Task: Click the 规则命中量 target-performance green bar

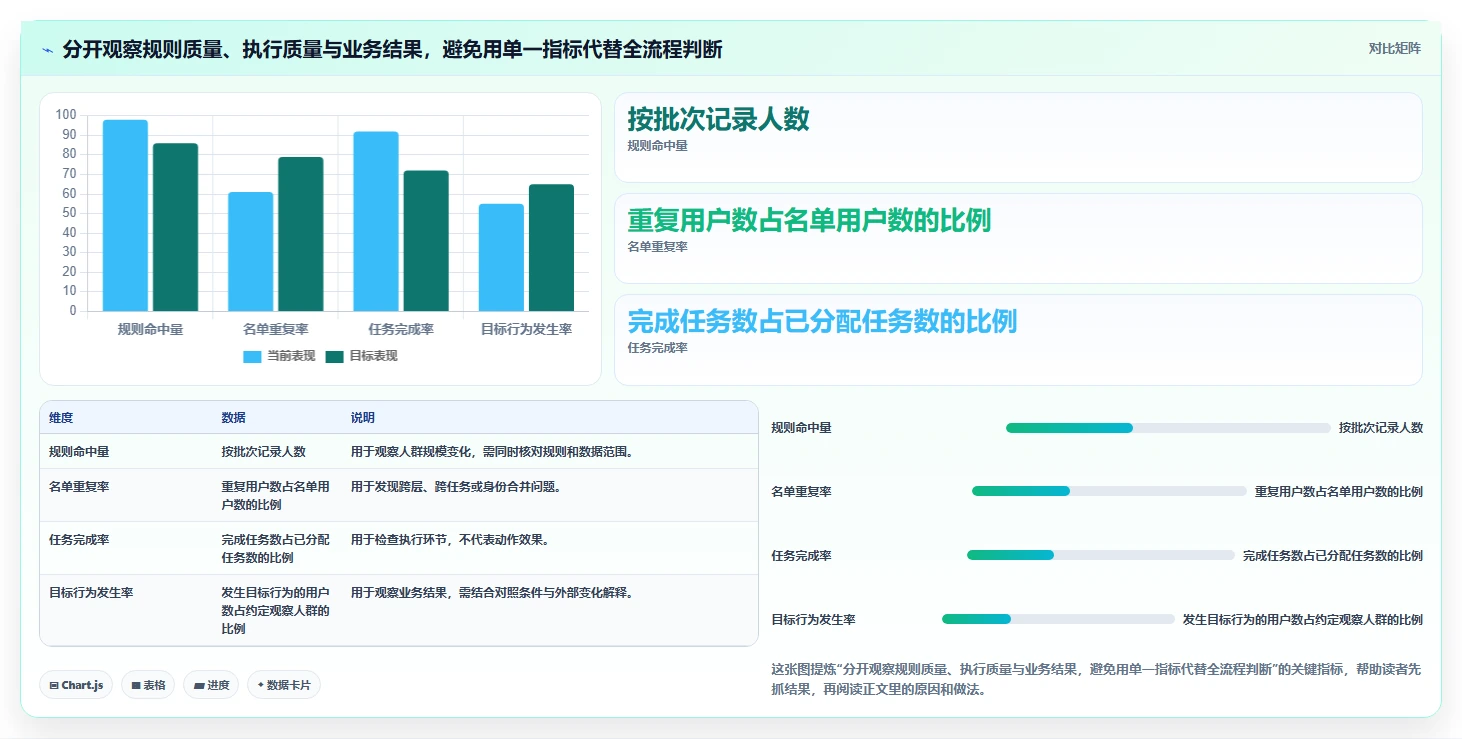Action: click(x=175, y=227)
